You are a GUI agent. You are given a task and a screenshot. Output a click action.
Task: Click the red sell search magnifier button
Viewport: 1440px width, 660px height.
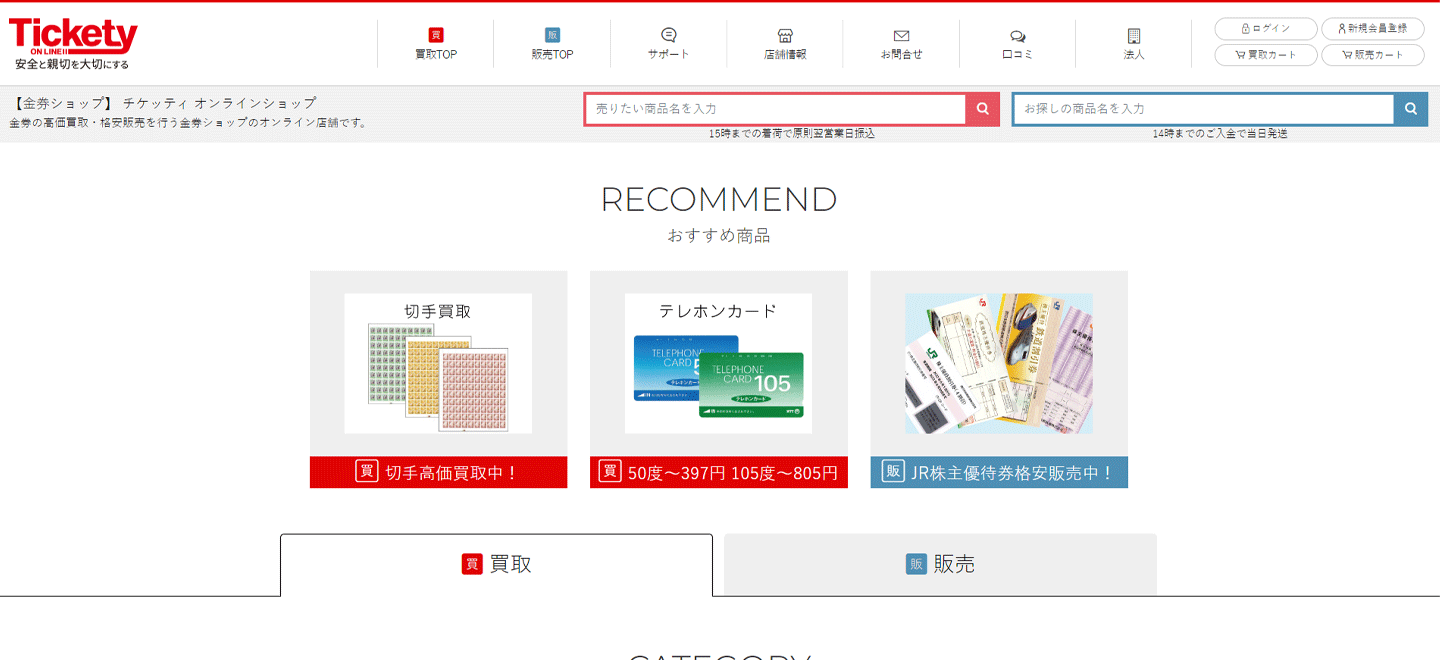click(x=983, y=109)
